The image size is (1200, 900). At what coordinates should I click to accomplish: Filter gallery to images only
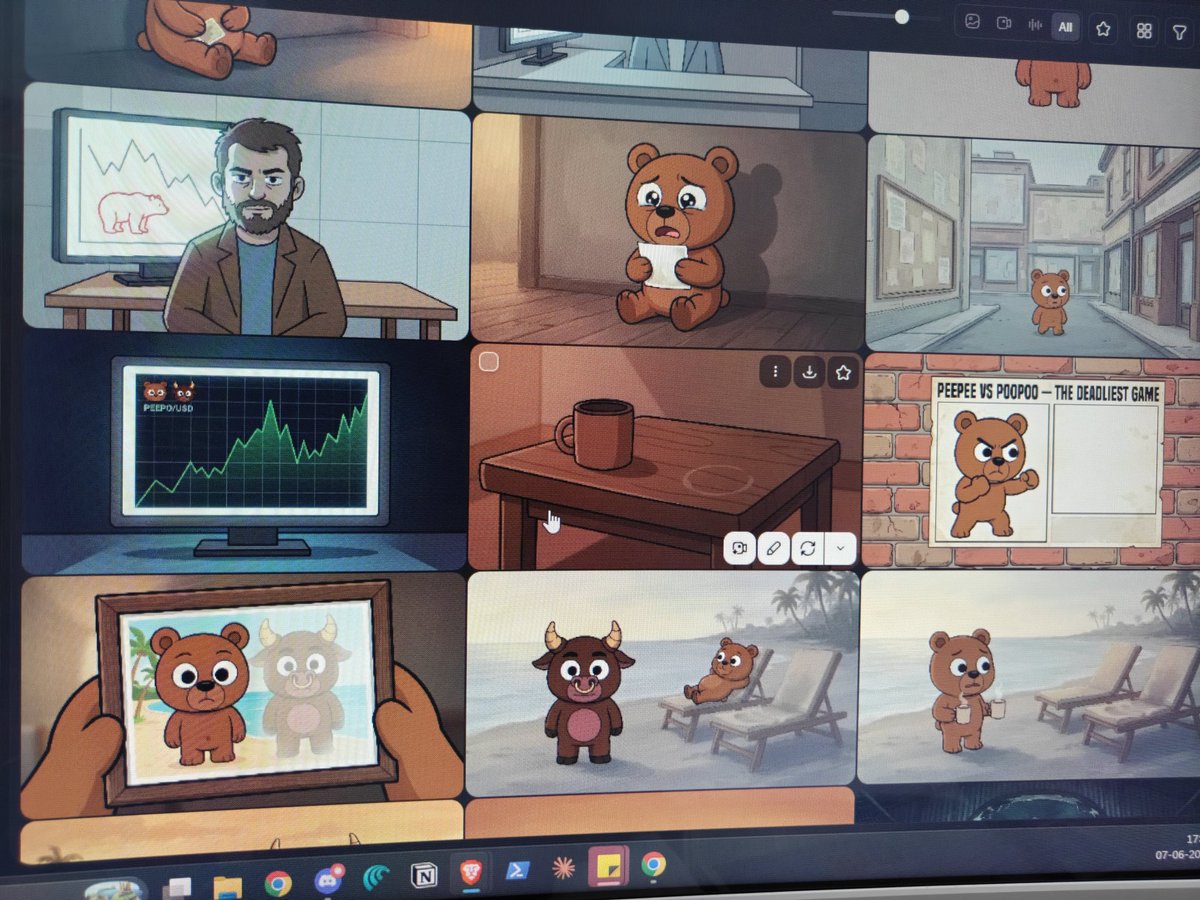(x=972, y=23)
